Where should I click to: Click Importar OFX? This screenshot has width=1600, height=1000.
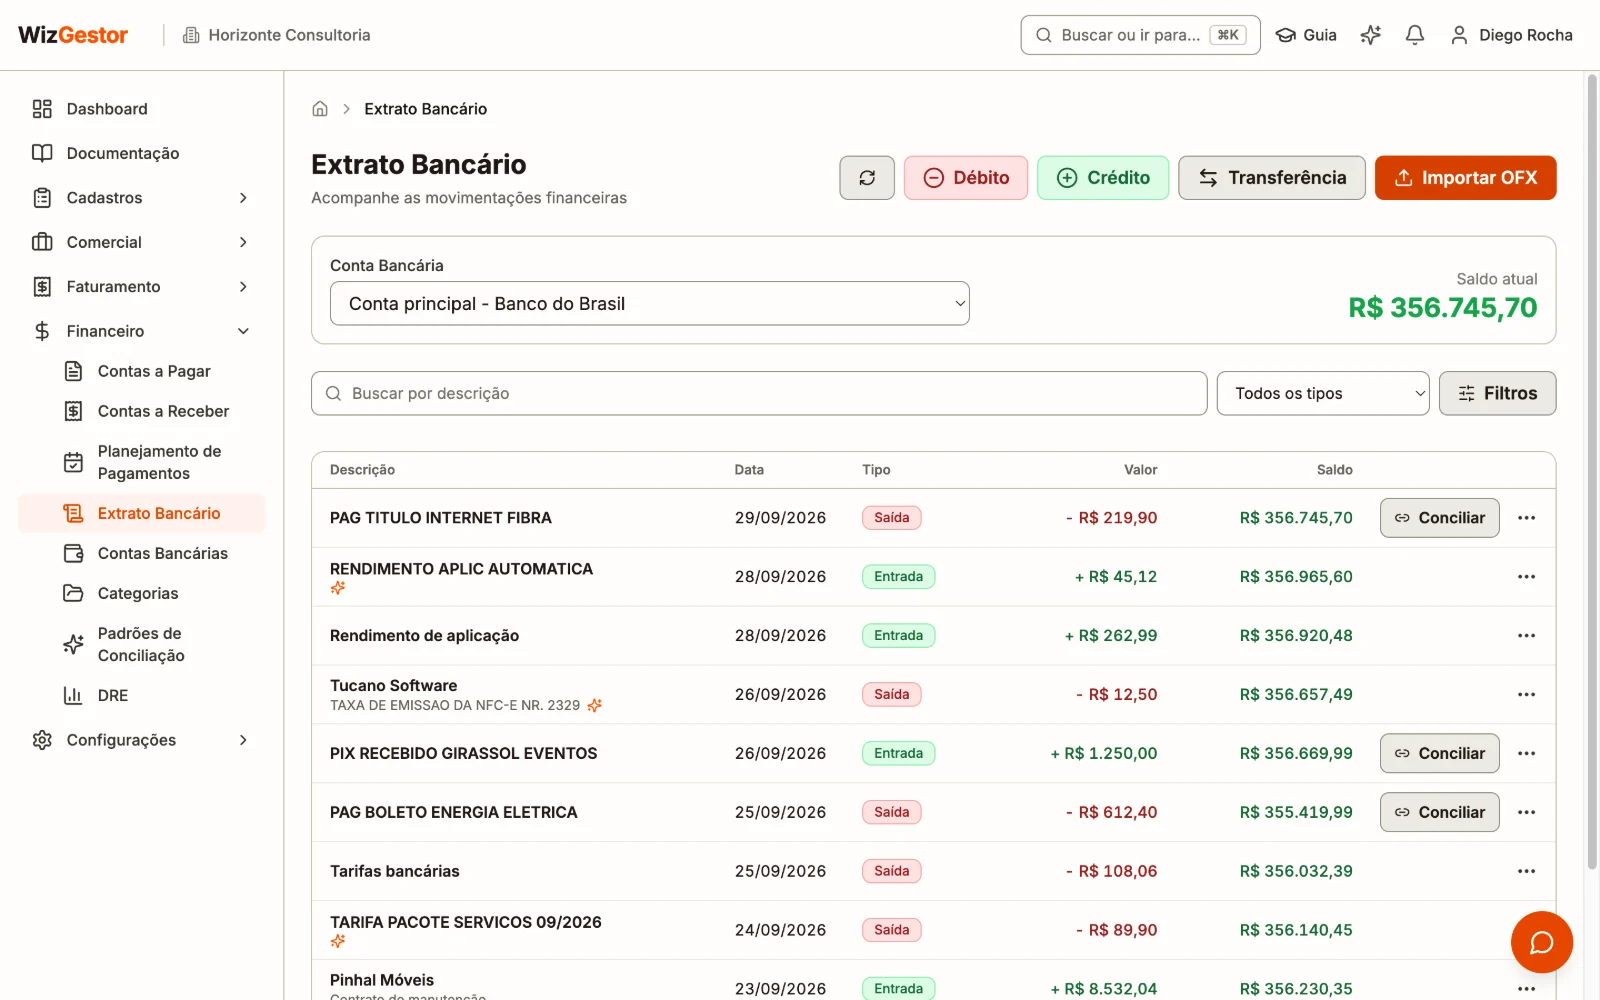pos(1466,178)
